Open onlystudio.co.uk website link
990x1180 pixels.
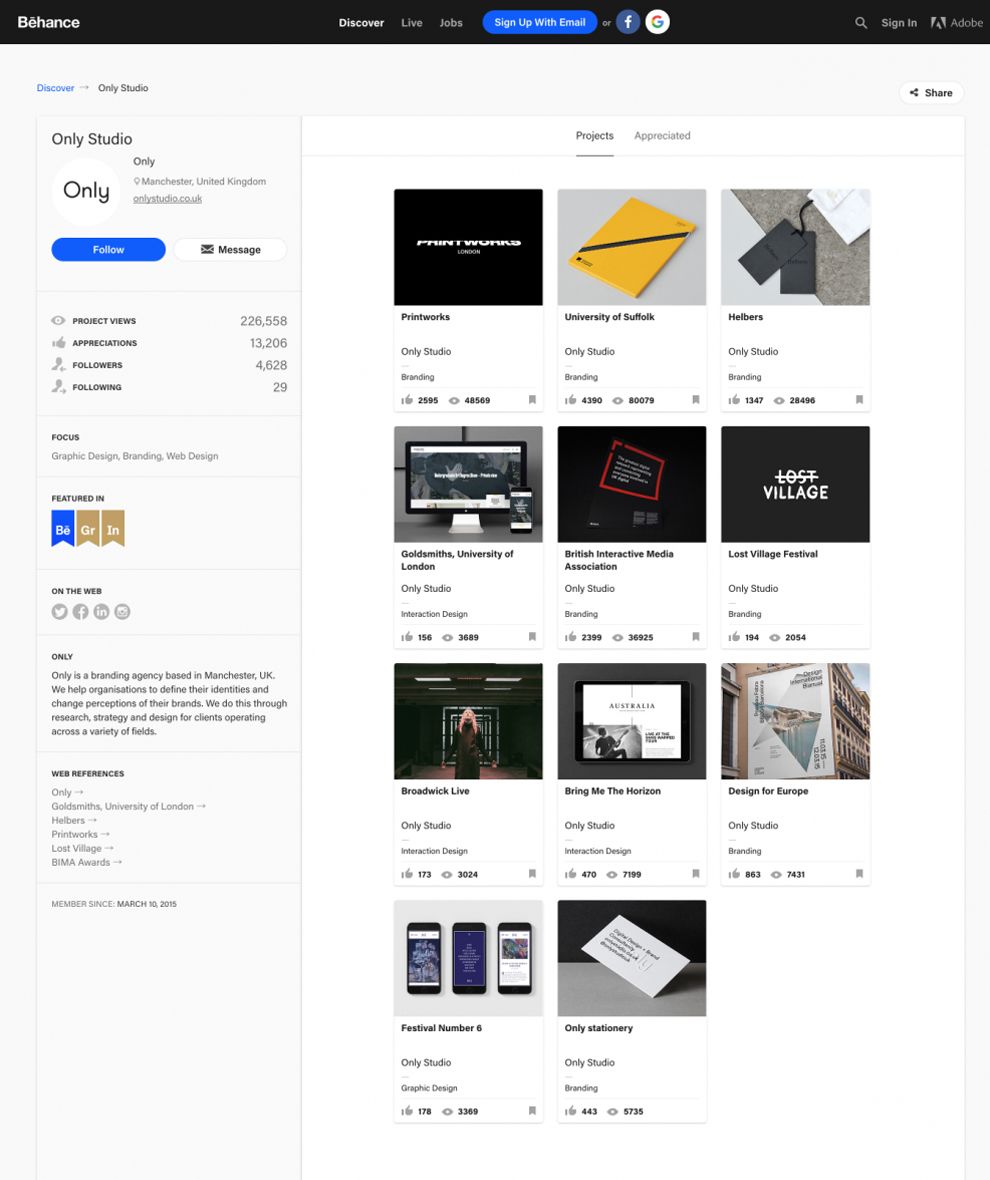tap(168, 199)
